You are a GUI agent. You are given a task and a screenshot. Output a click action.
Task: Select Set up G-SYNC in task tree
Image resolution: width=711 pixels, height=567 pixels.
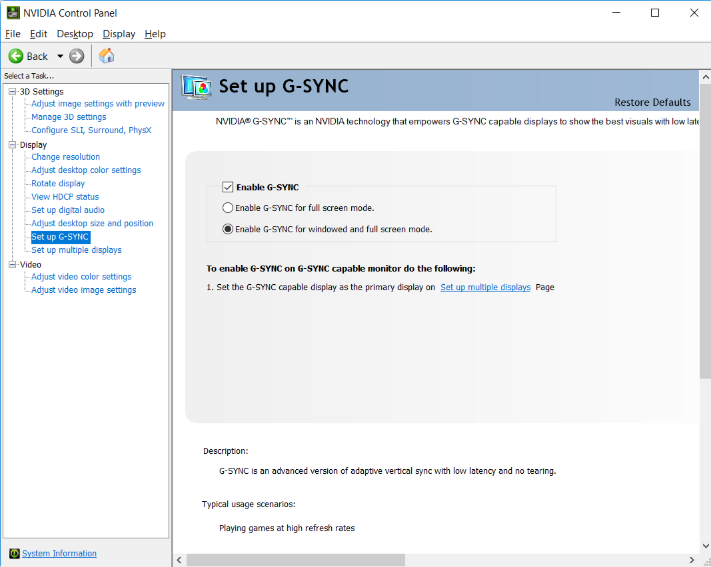pos(60,237)
